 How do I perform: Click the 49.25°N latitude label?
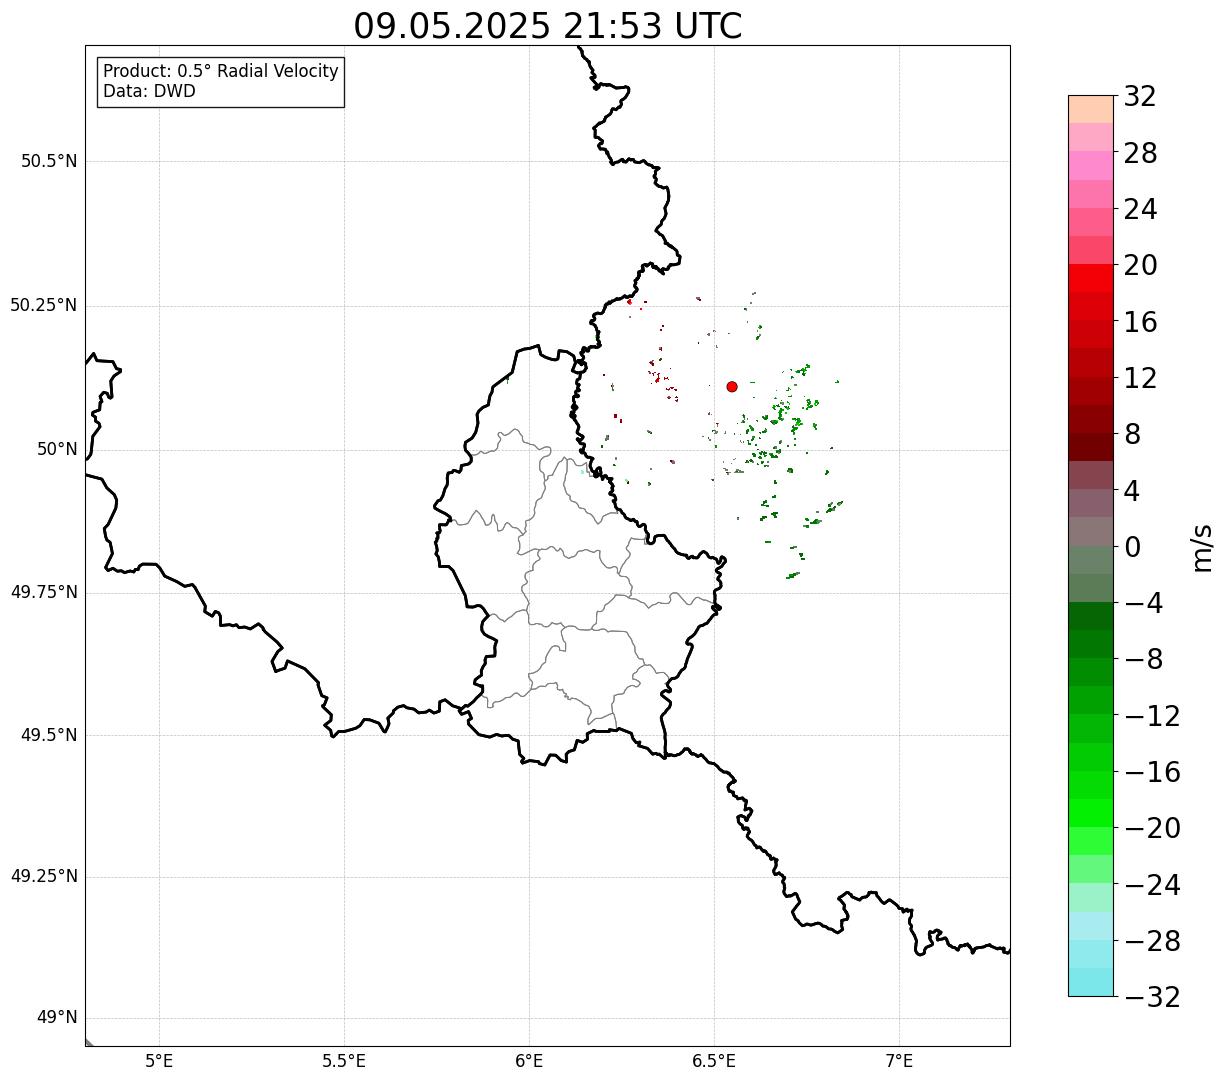tap(43, 876)
